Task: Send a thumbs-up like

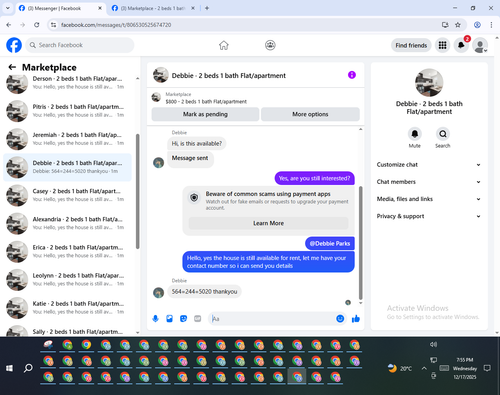Action: 356,319
